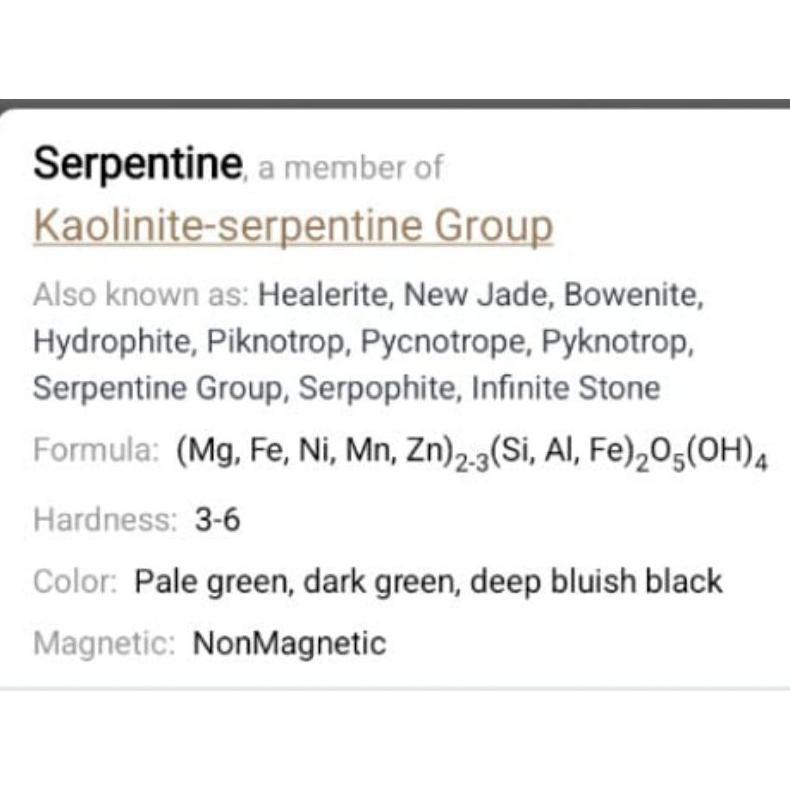Click the Magnetic field label
Screen dimensions: 790x790
pyautogui.click(x=104, y=644)
